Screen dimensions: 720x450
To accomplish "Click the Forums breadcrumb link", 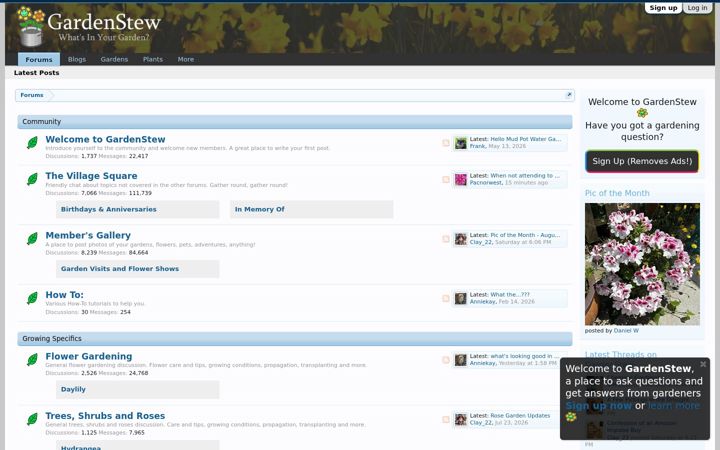I will [x=32, y=95].
